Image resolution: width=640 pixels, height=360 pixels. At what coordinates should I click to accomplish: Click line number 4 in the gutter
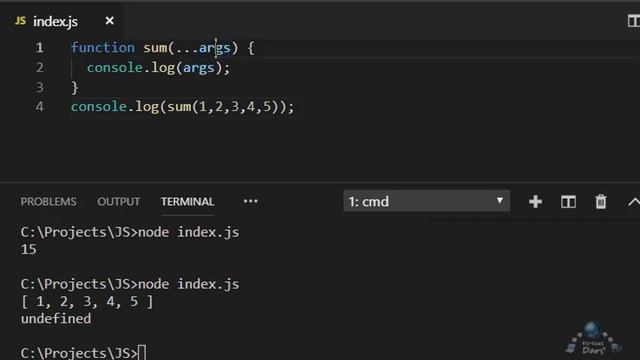pyautogui.click(x=40, y=107)
